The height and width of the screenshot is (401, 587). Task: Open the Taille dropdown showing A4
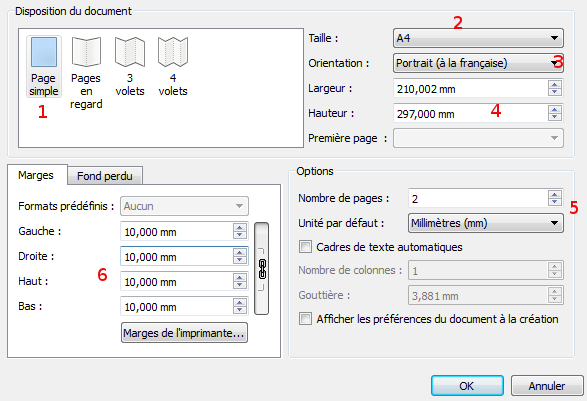coord(478,38)
